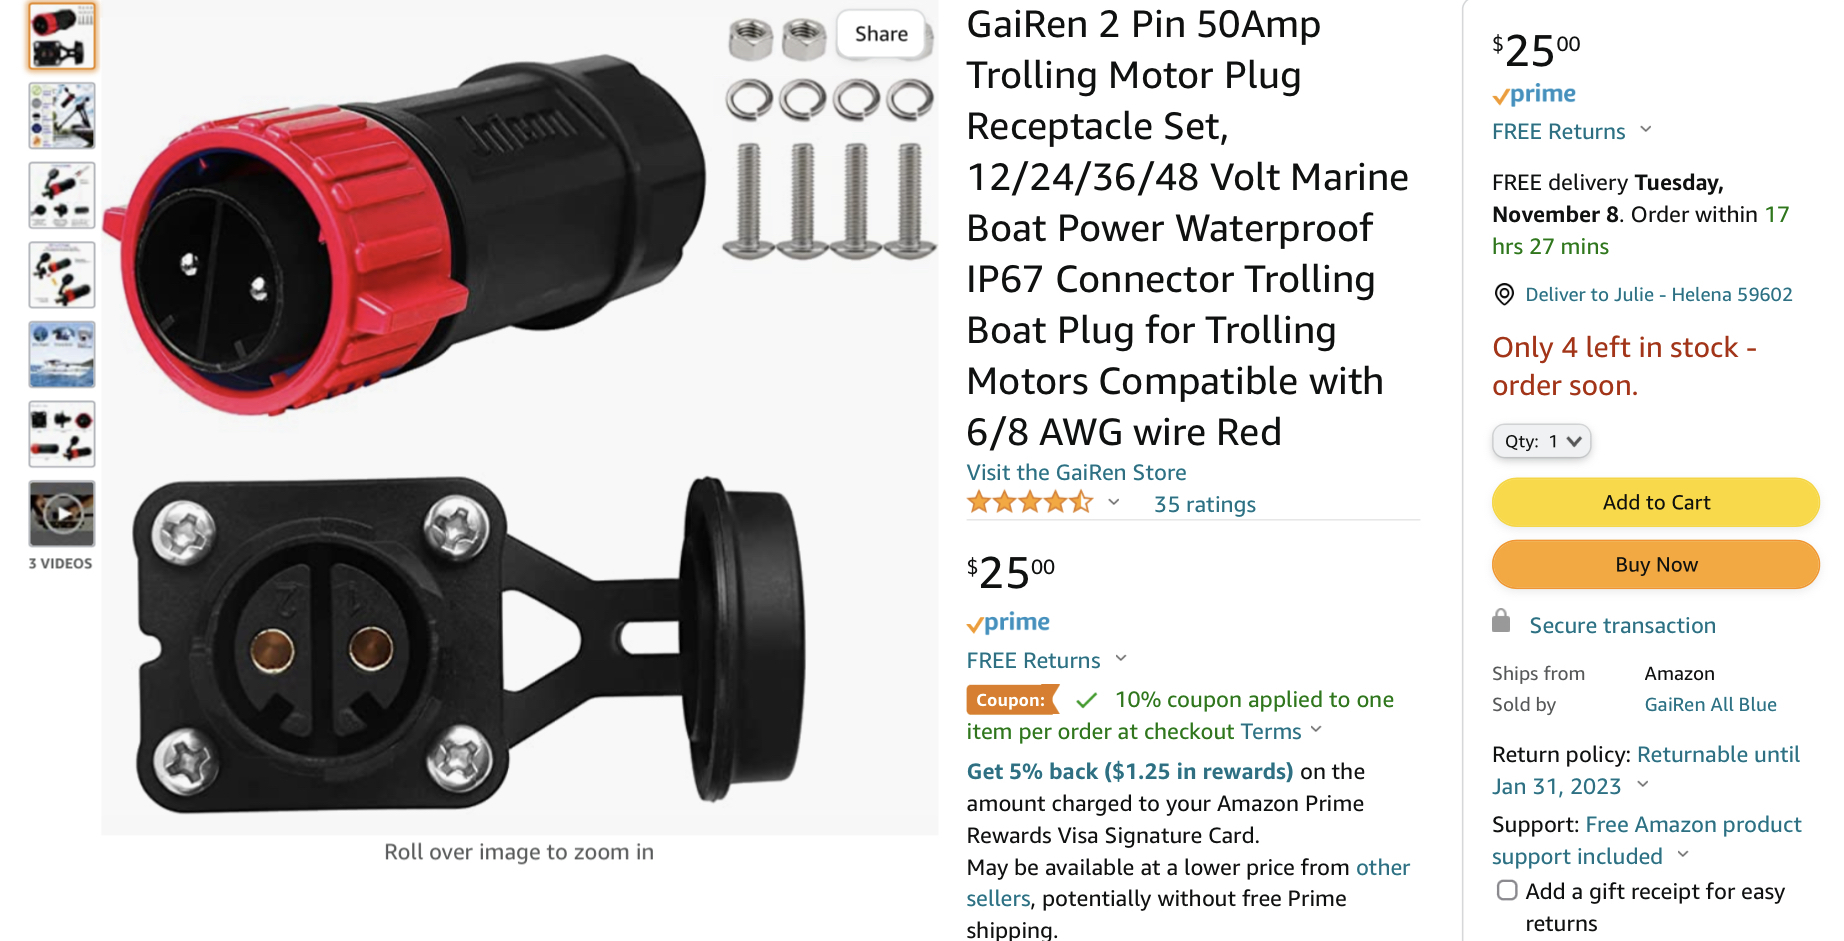The image size is (1844, 941).
Task: Click the Buy Now button
Action: (x=1656, y=564)
